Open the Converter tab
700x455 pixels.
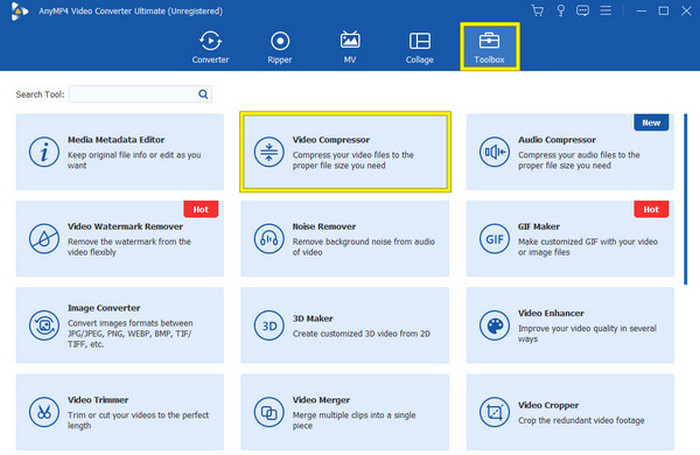tap(210, 47)
